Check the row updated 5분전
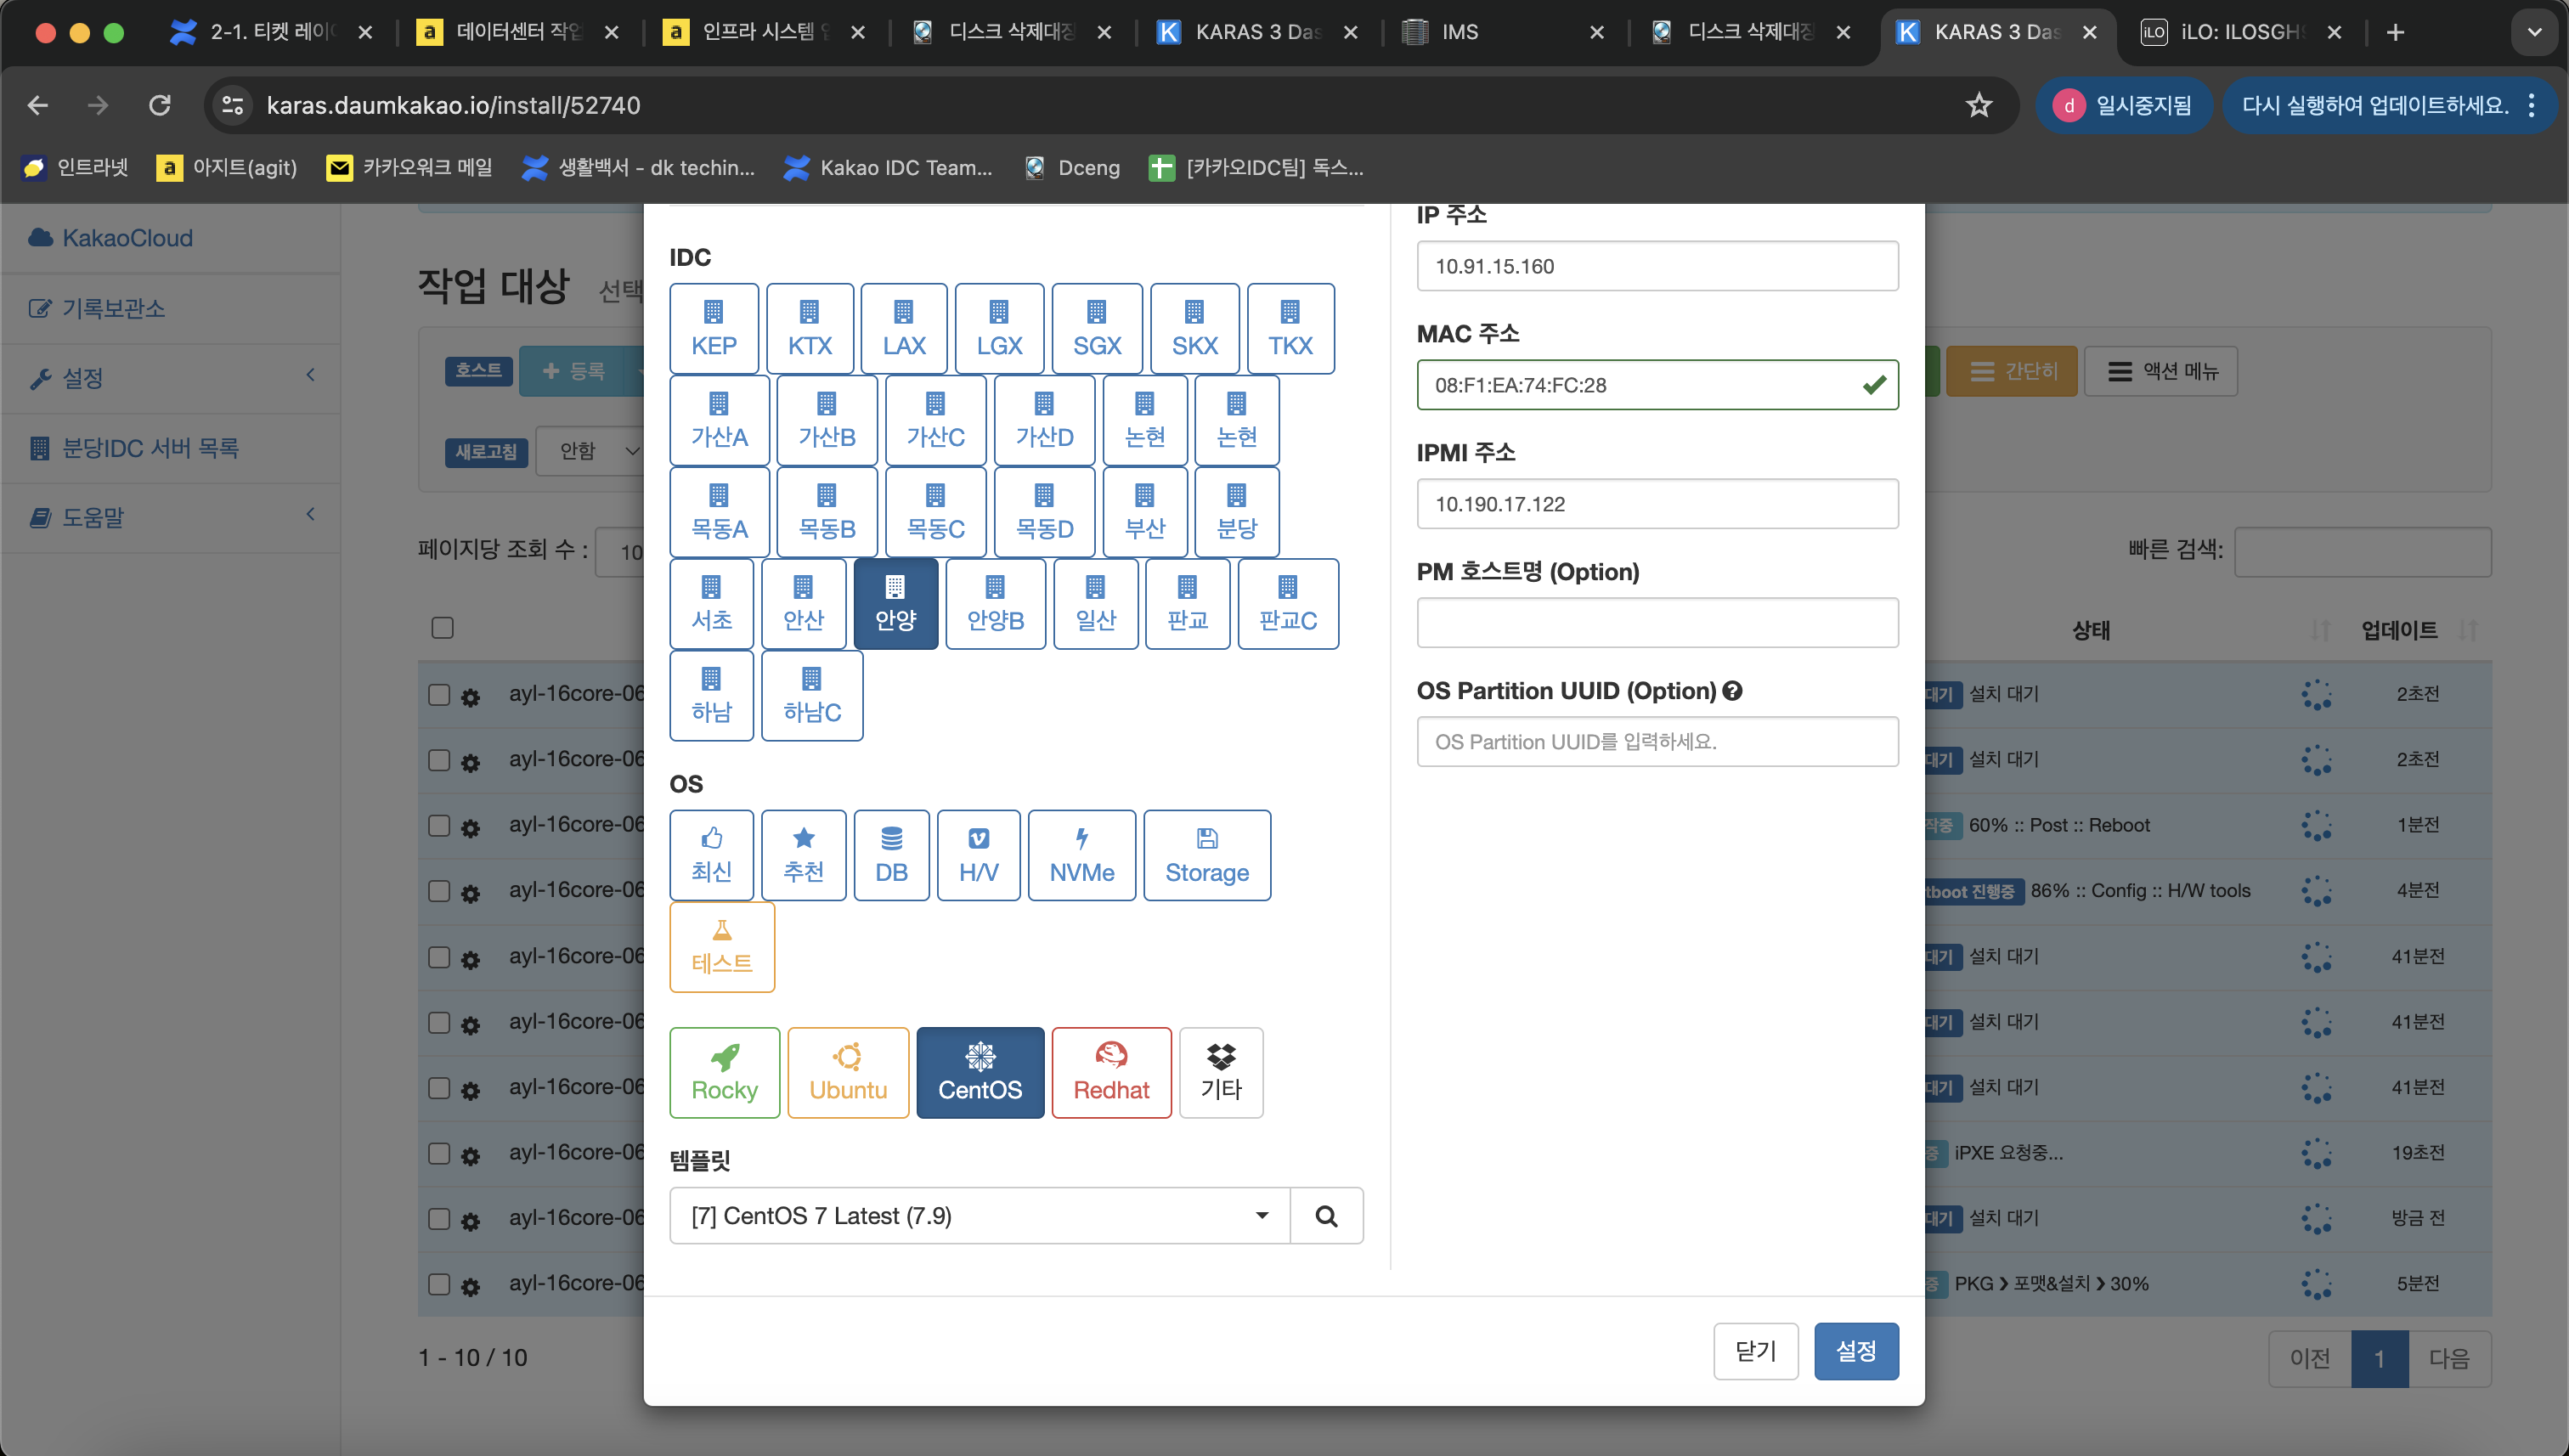Screen dimensions: 2569x1456 [438, 1284]
